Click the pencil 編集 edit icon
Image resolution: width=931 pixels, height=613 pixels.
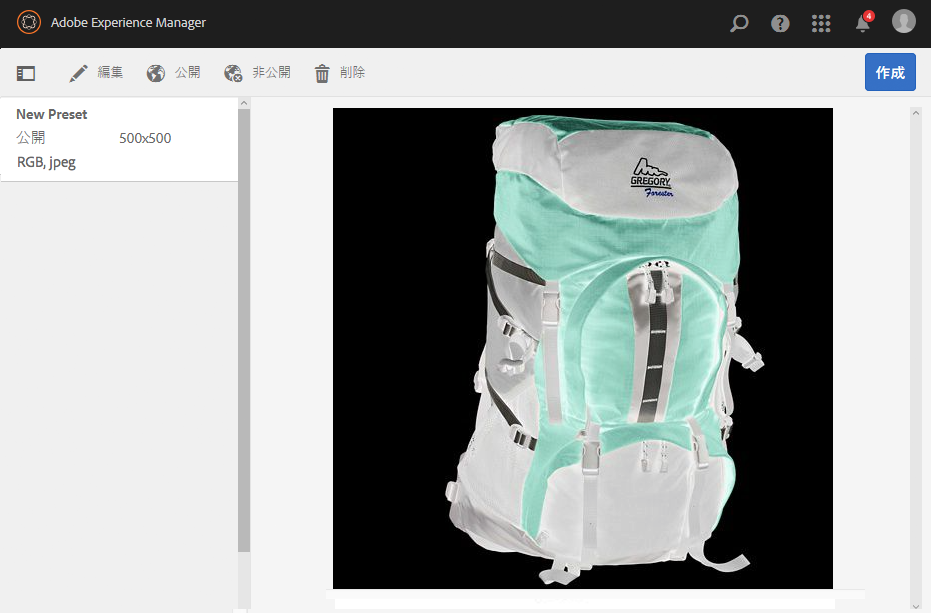point(78,73)
